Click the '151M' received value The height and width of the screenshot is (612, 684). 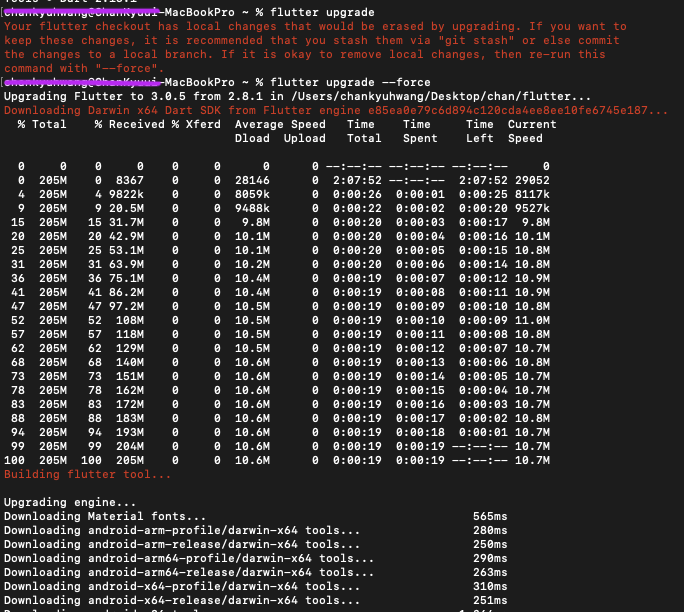click(x=130, y=376)
